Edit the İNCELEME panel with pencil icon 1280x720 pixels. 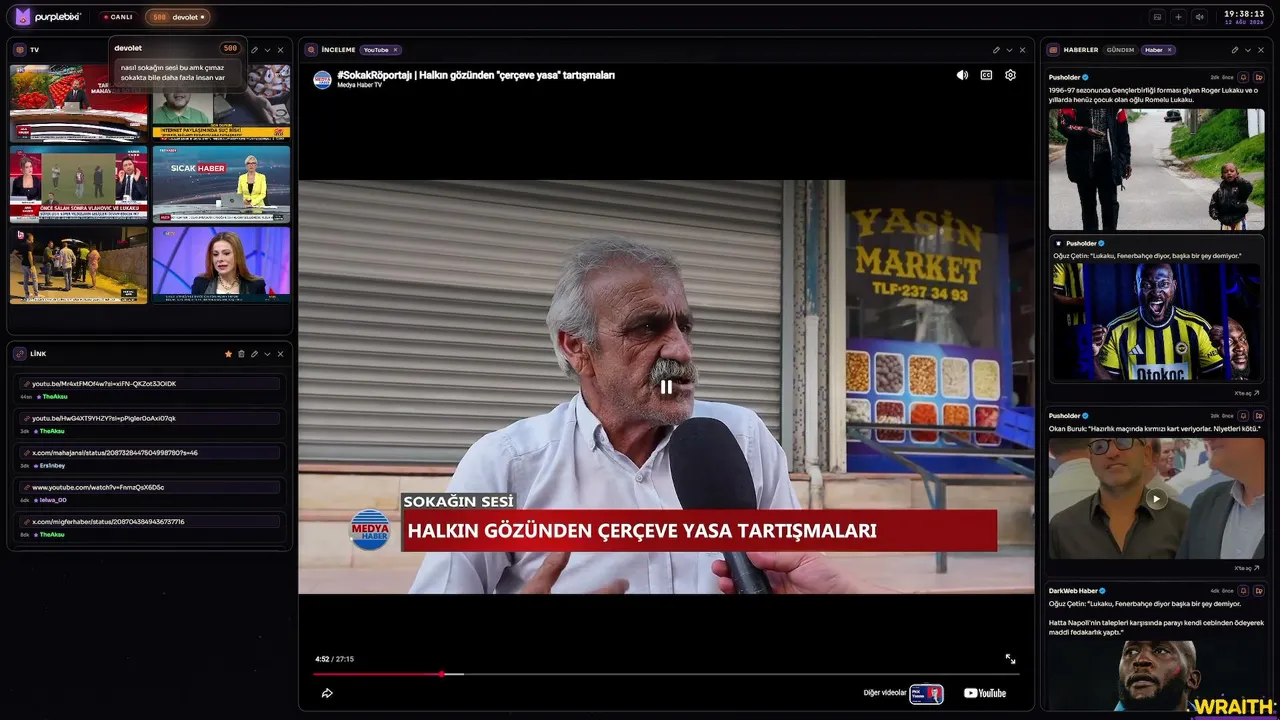(x=996, y=50)
